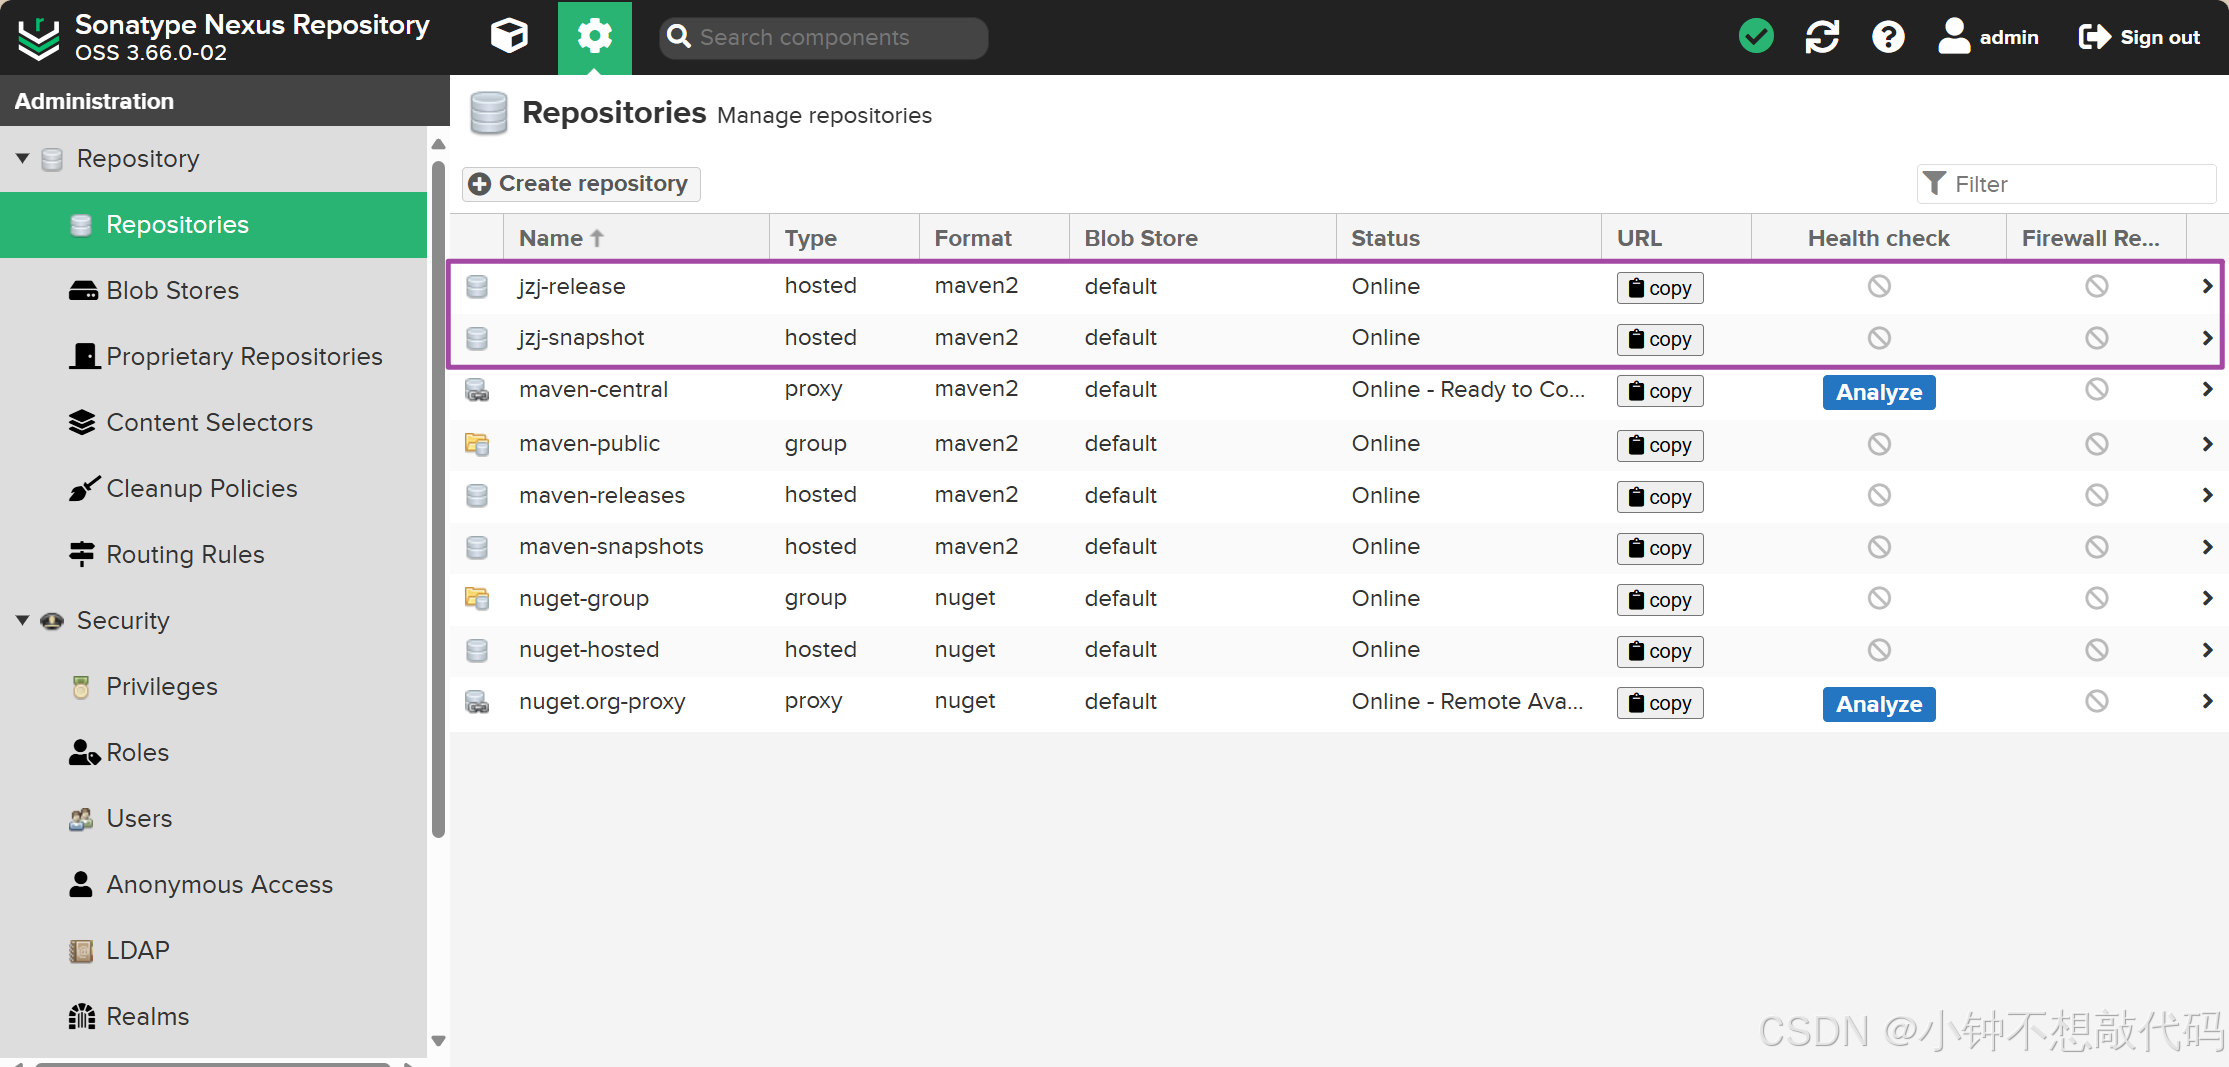Collapse the Repository tree section
The image size is (2229, 1067).
coord(22,158)
